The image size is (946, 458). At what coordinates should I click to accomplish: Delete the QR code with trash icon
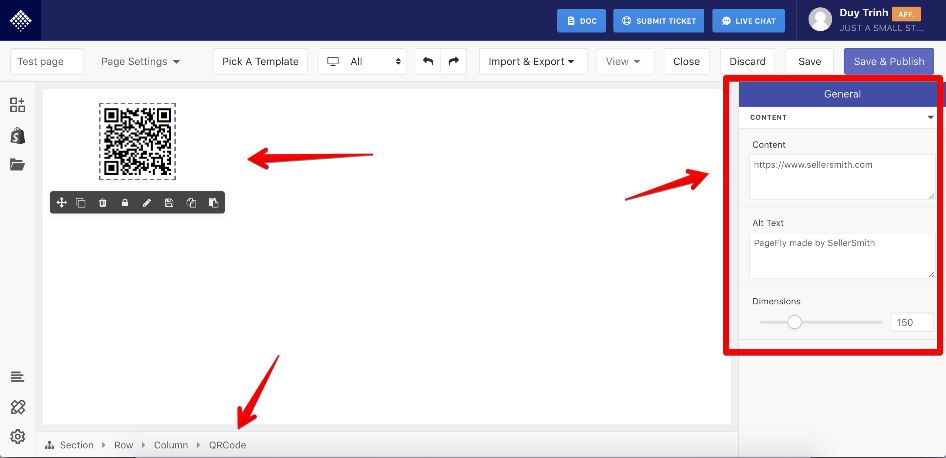coord(103,203)
